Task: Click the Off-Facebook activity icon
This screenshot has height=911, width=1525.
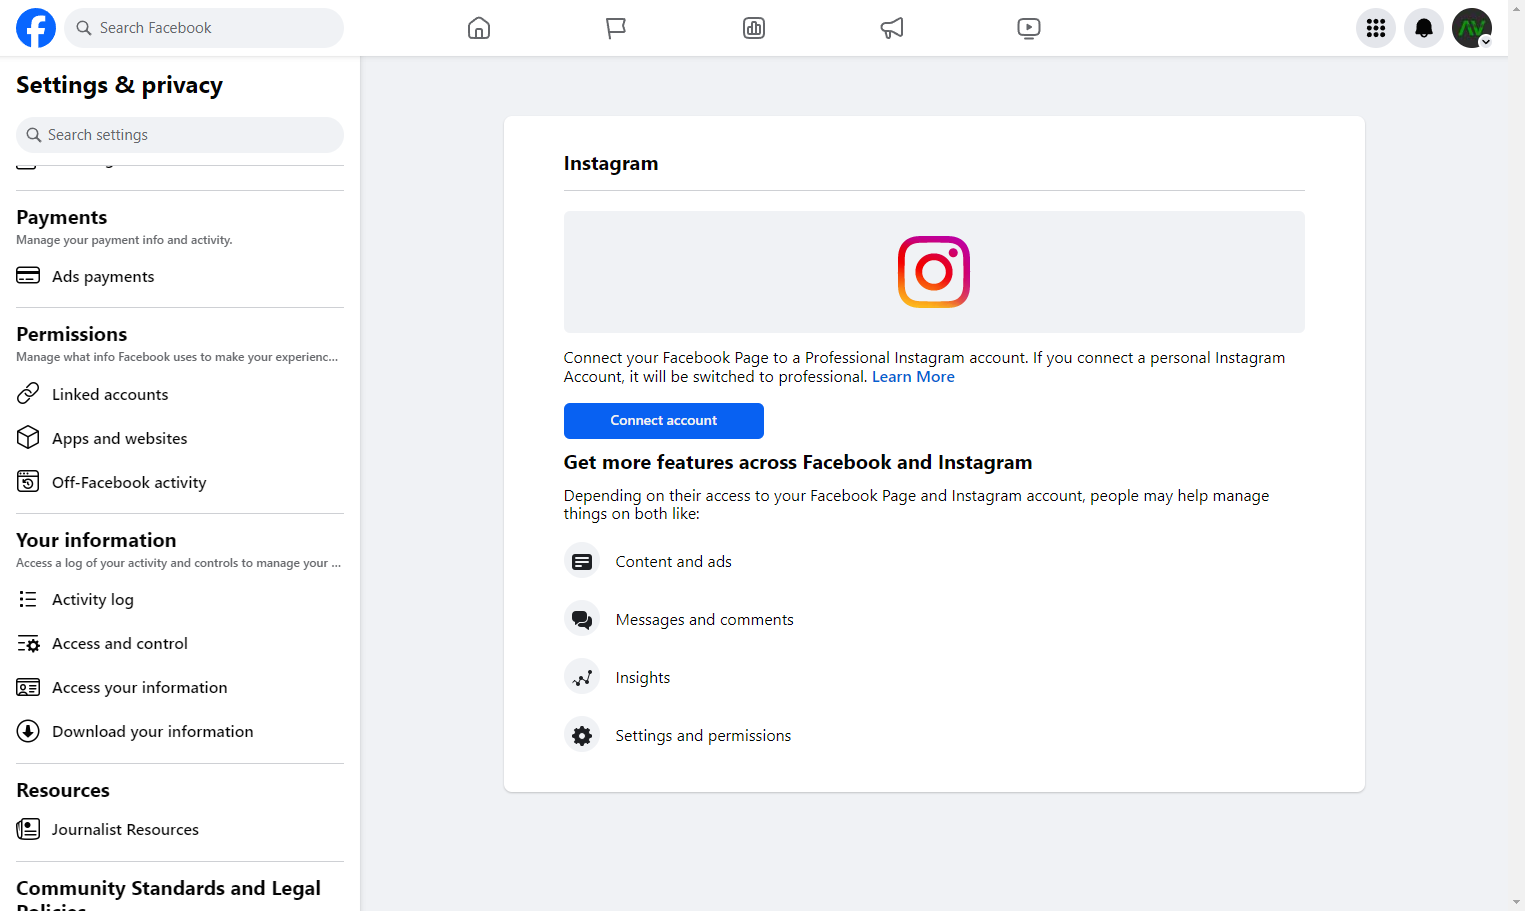Action: (x=28, y=482)
